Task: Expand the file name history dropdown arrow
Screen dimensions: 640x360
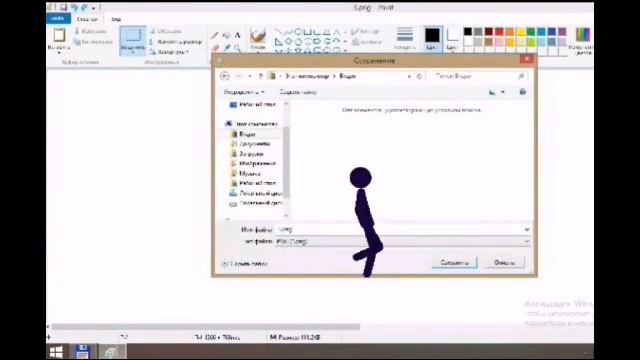Action: pos(527,230)
